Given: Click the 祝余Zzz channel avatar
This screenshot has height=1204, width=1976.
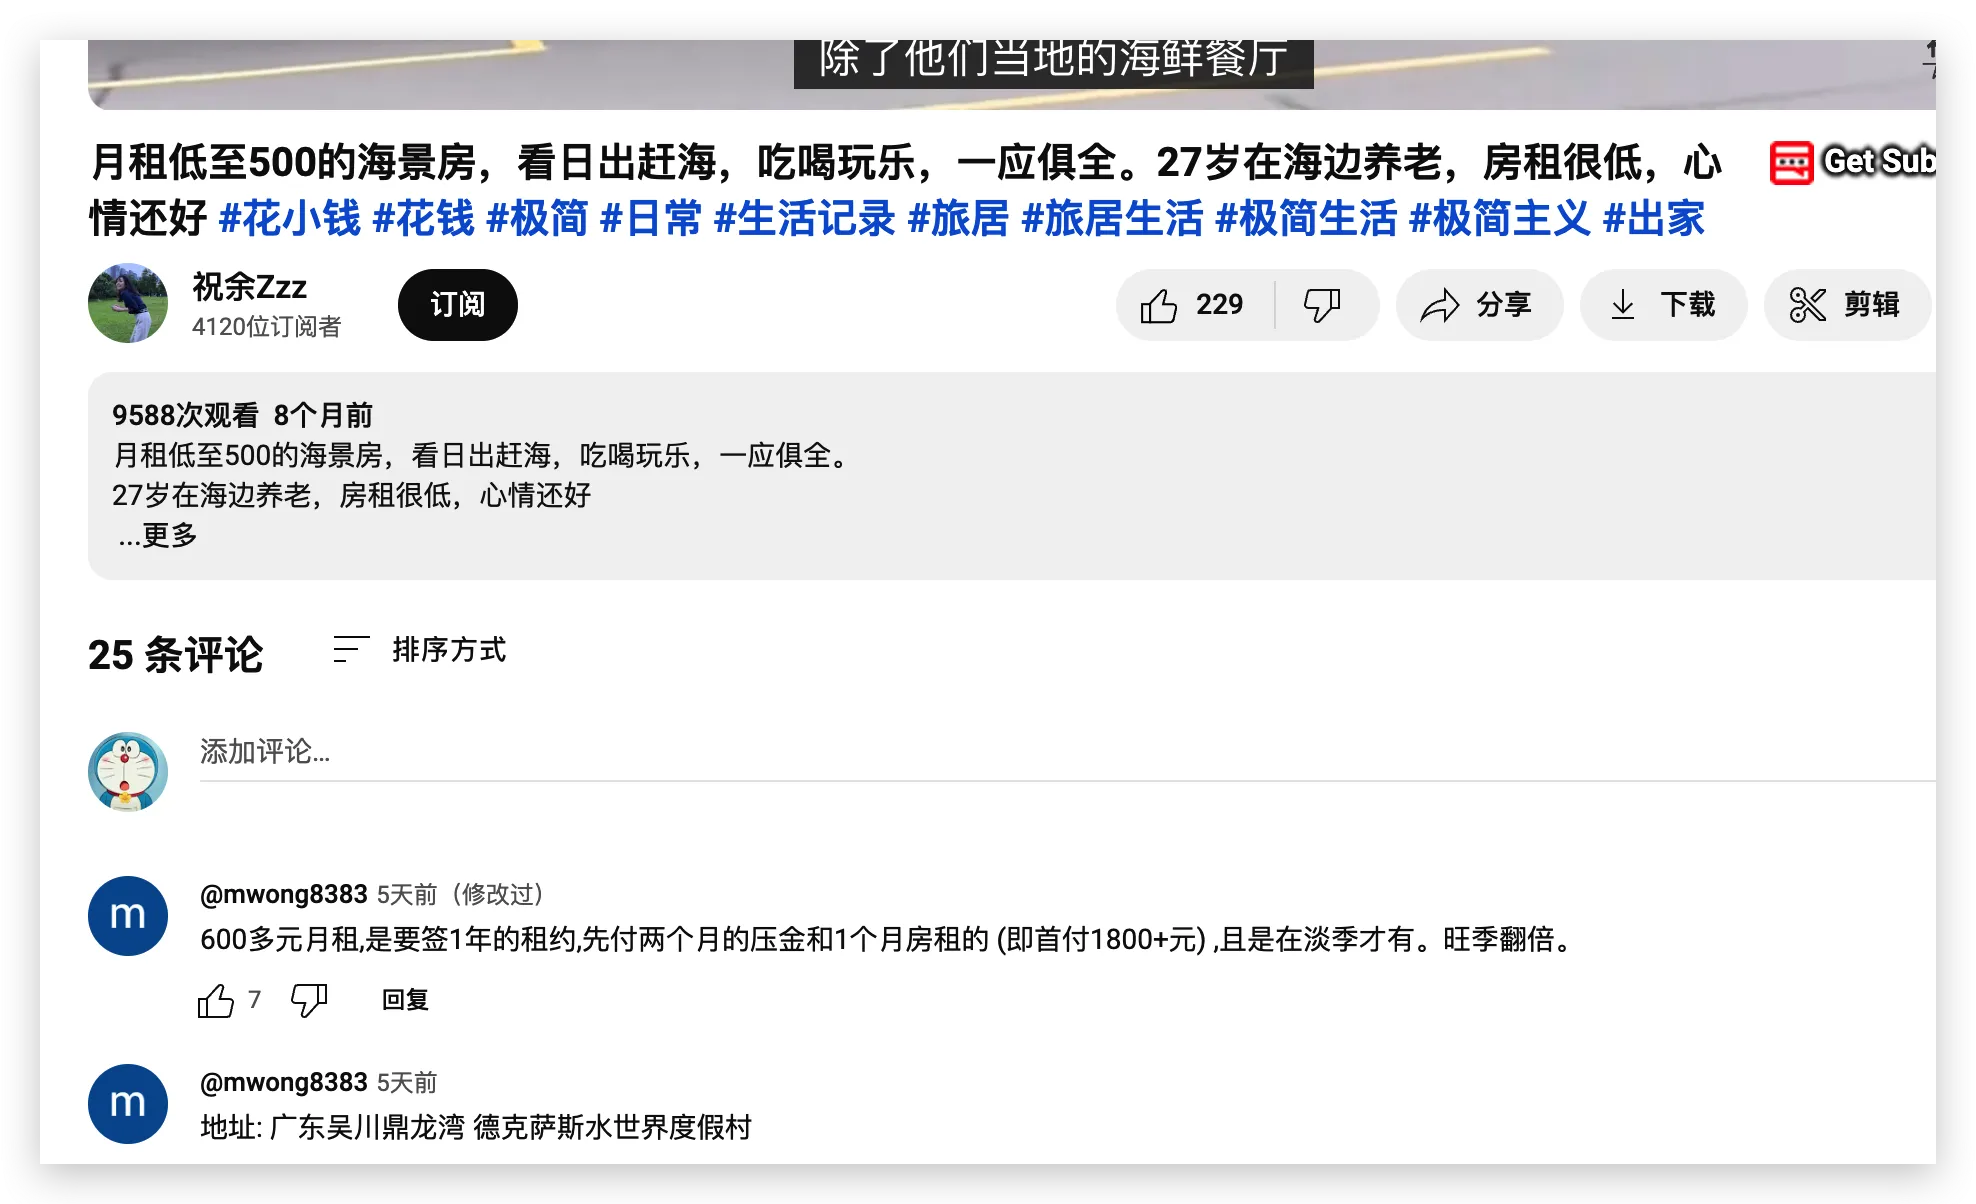Looking at the screenshot, I should [128, 303].
